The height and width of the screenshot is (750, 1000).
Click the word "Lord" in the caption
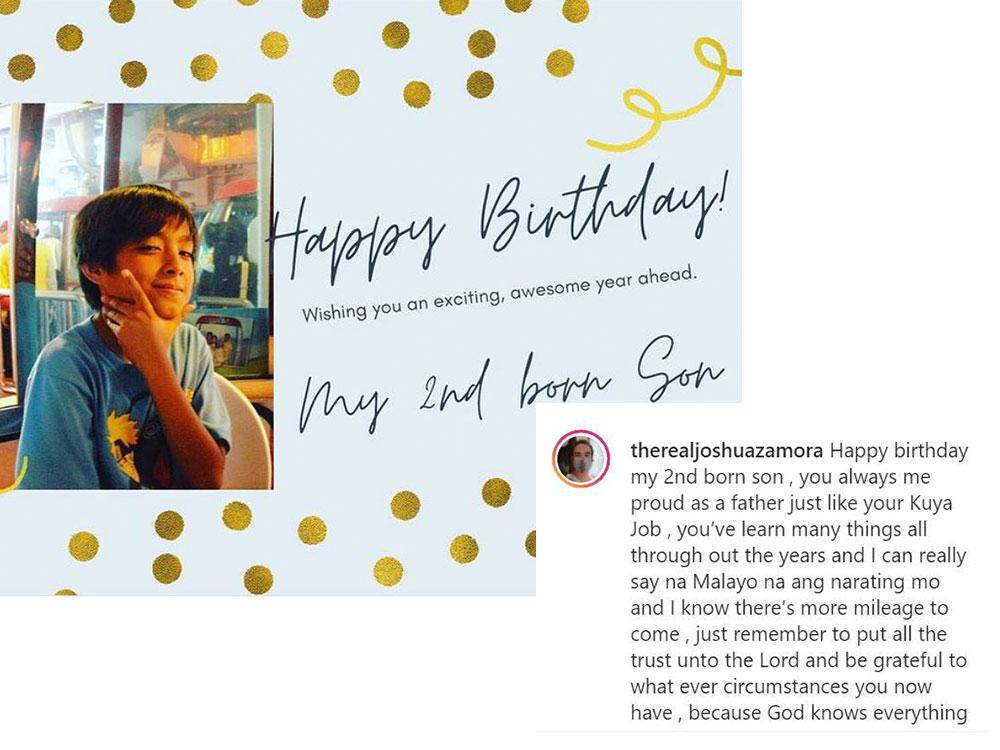(779, 660)
